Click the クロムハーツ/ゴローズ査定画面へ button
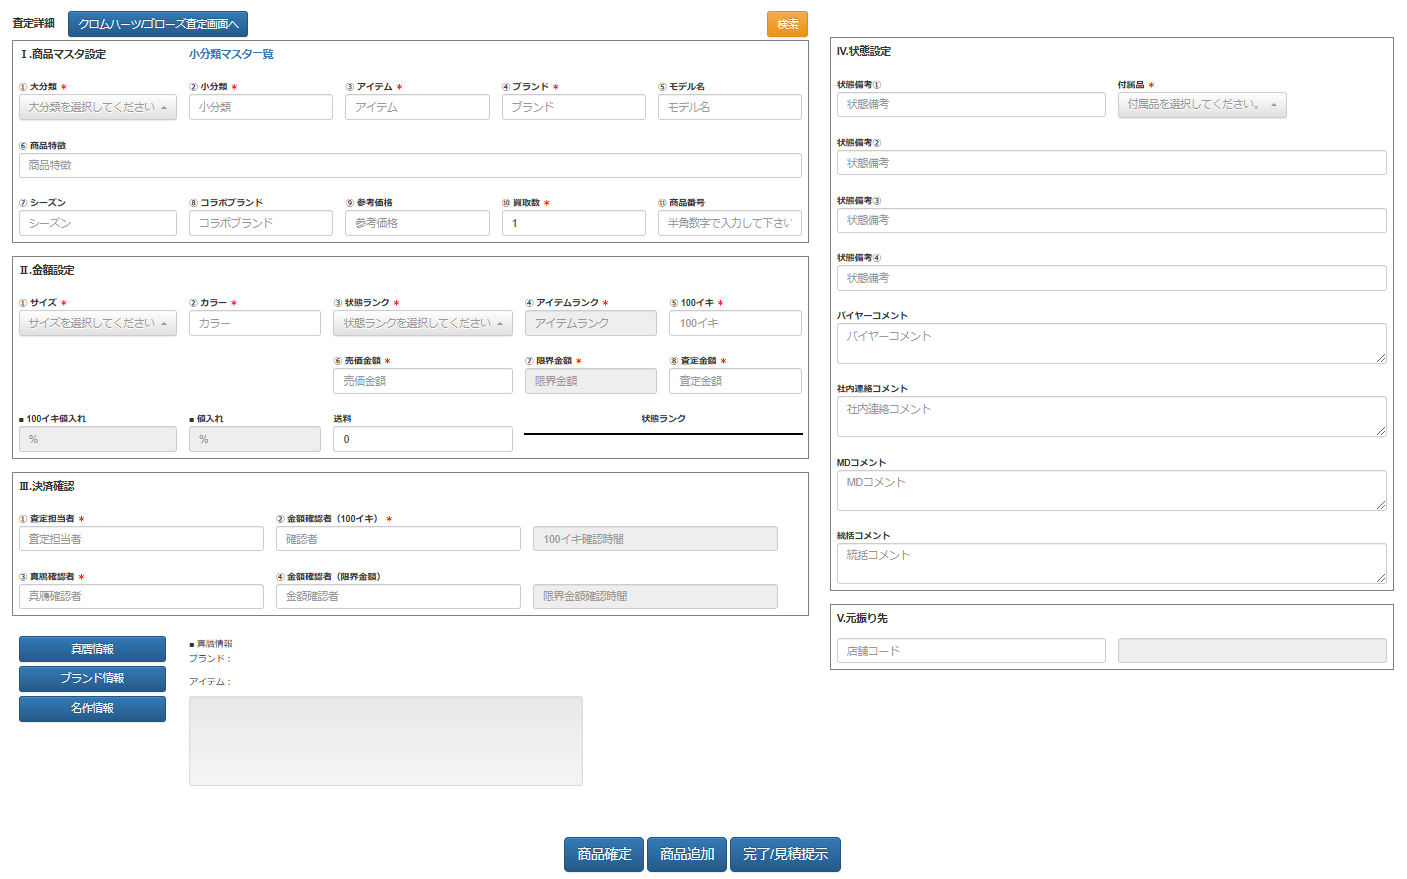The width and height of the screenshot is (1407, 879). click(158, 24)
